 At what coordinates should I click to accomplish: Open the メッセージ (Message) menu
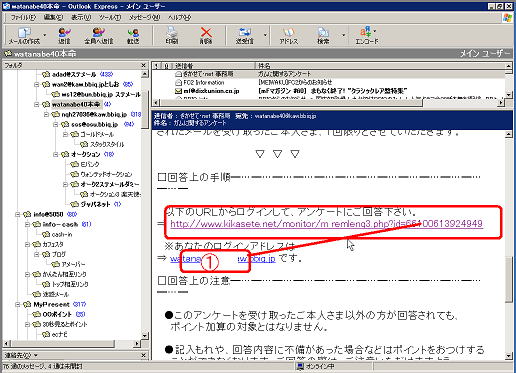pyautogui.click(x=145, y=17)
